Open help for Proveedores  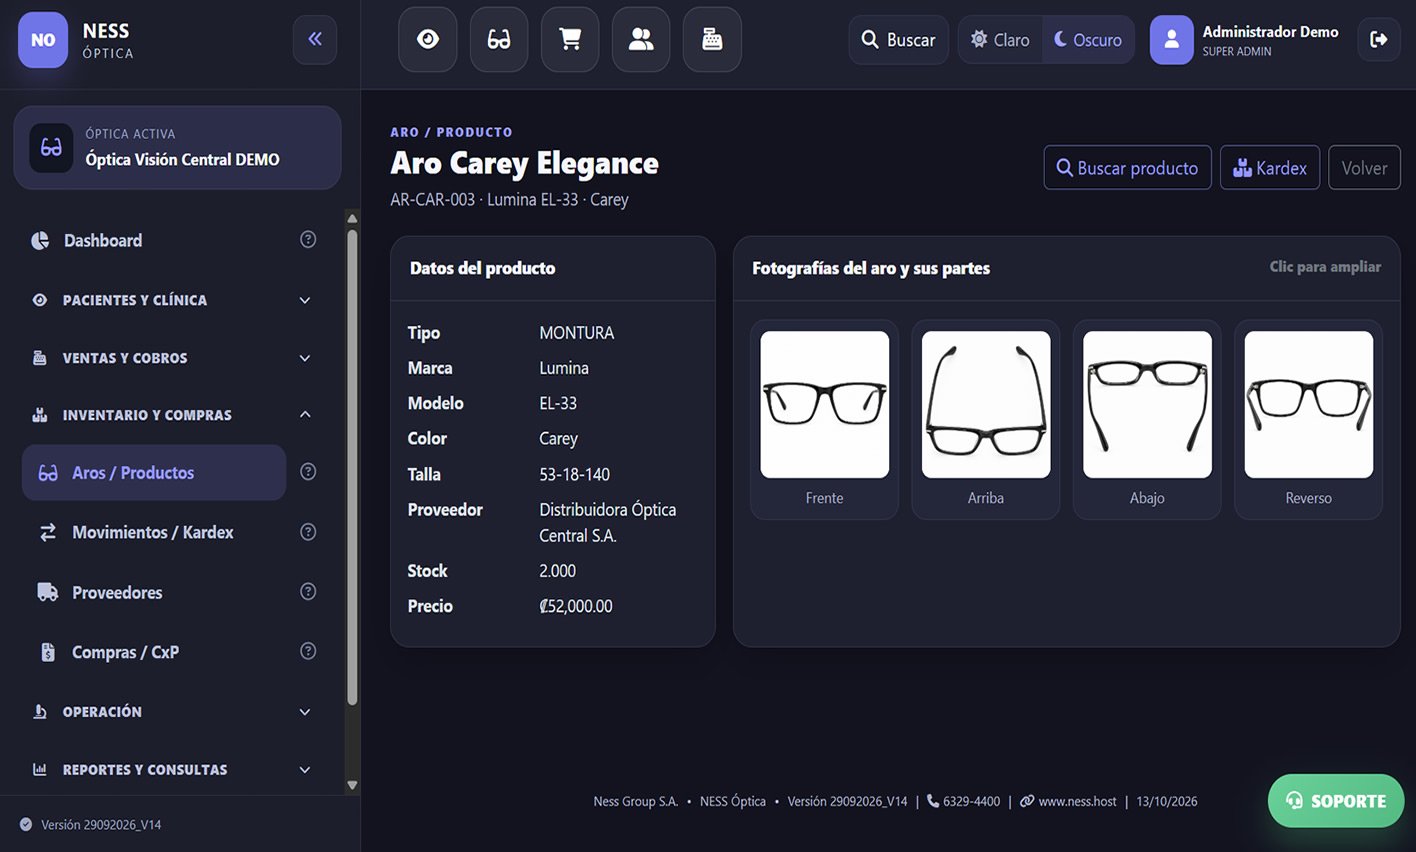(308, 591)
